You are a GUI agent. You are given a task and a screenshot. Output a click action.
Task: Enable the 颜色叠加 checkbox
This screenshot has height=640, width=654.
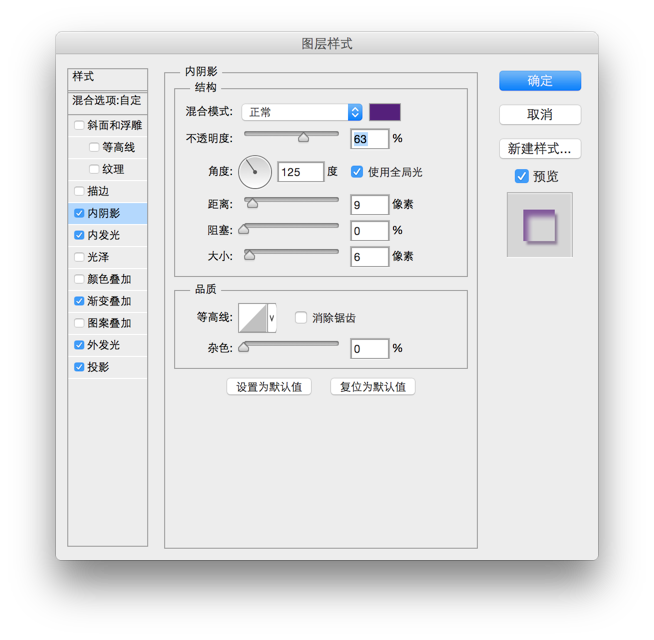coord(79,279)
